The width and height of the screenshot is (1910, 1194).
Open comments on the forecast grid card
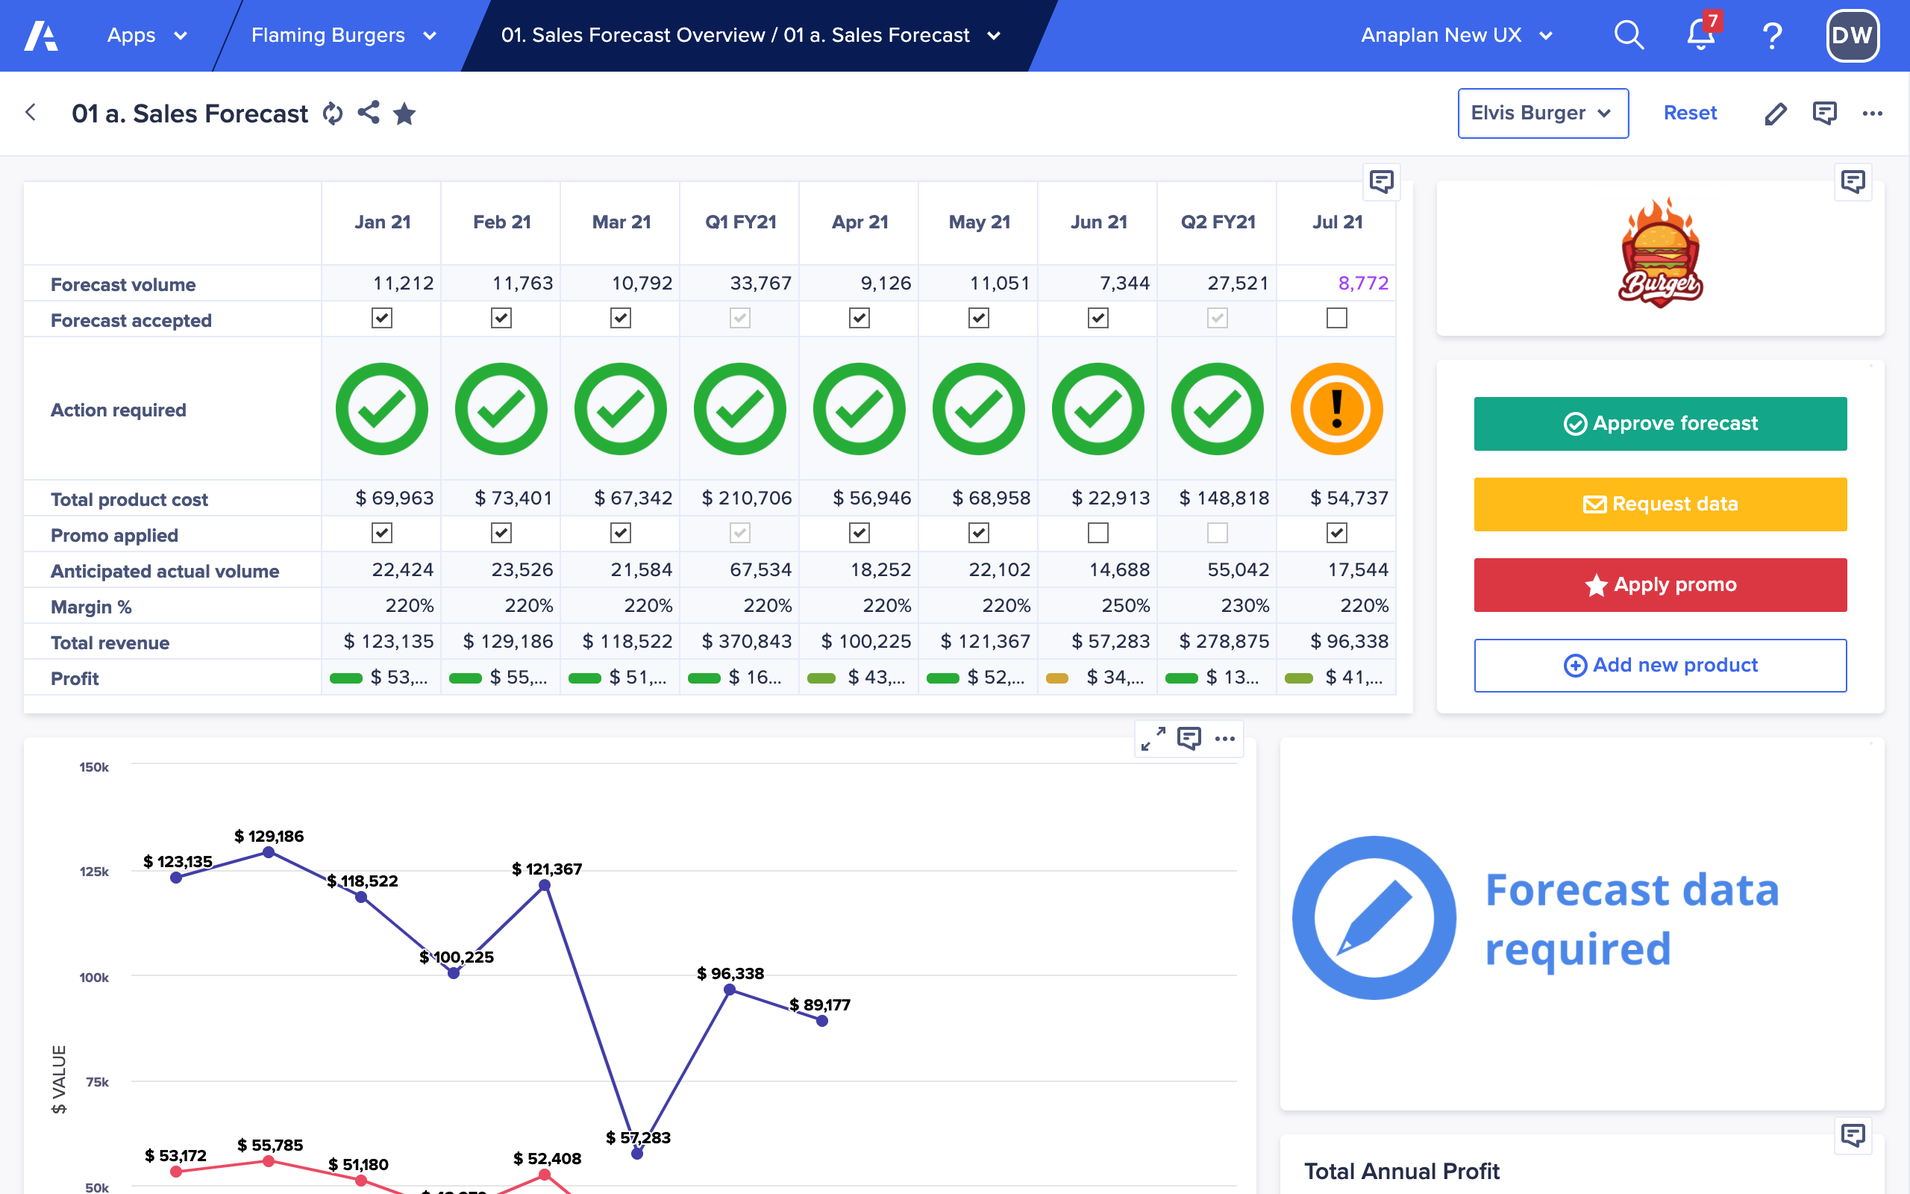1381,182
